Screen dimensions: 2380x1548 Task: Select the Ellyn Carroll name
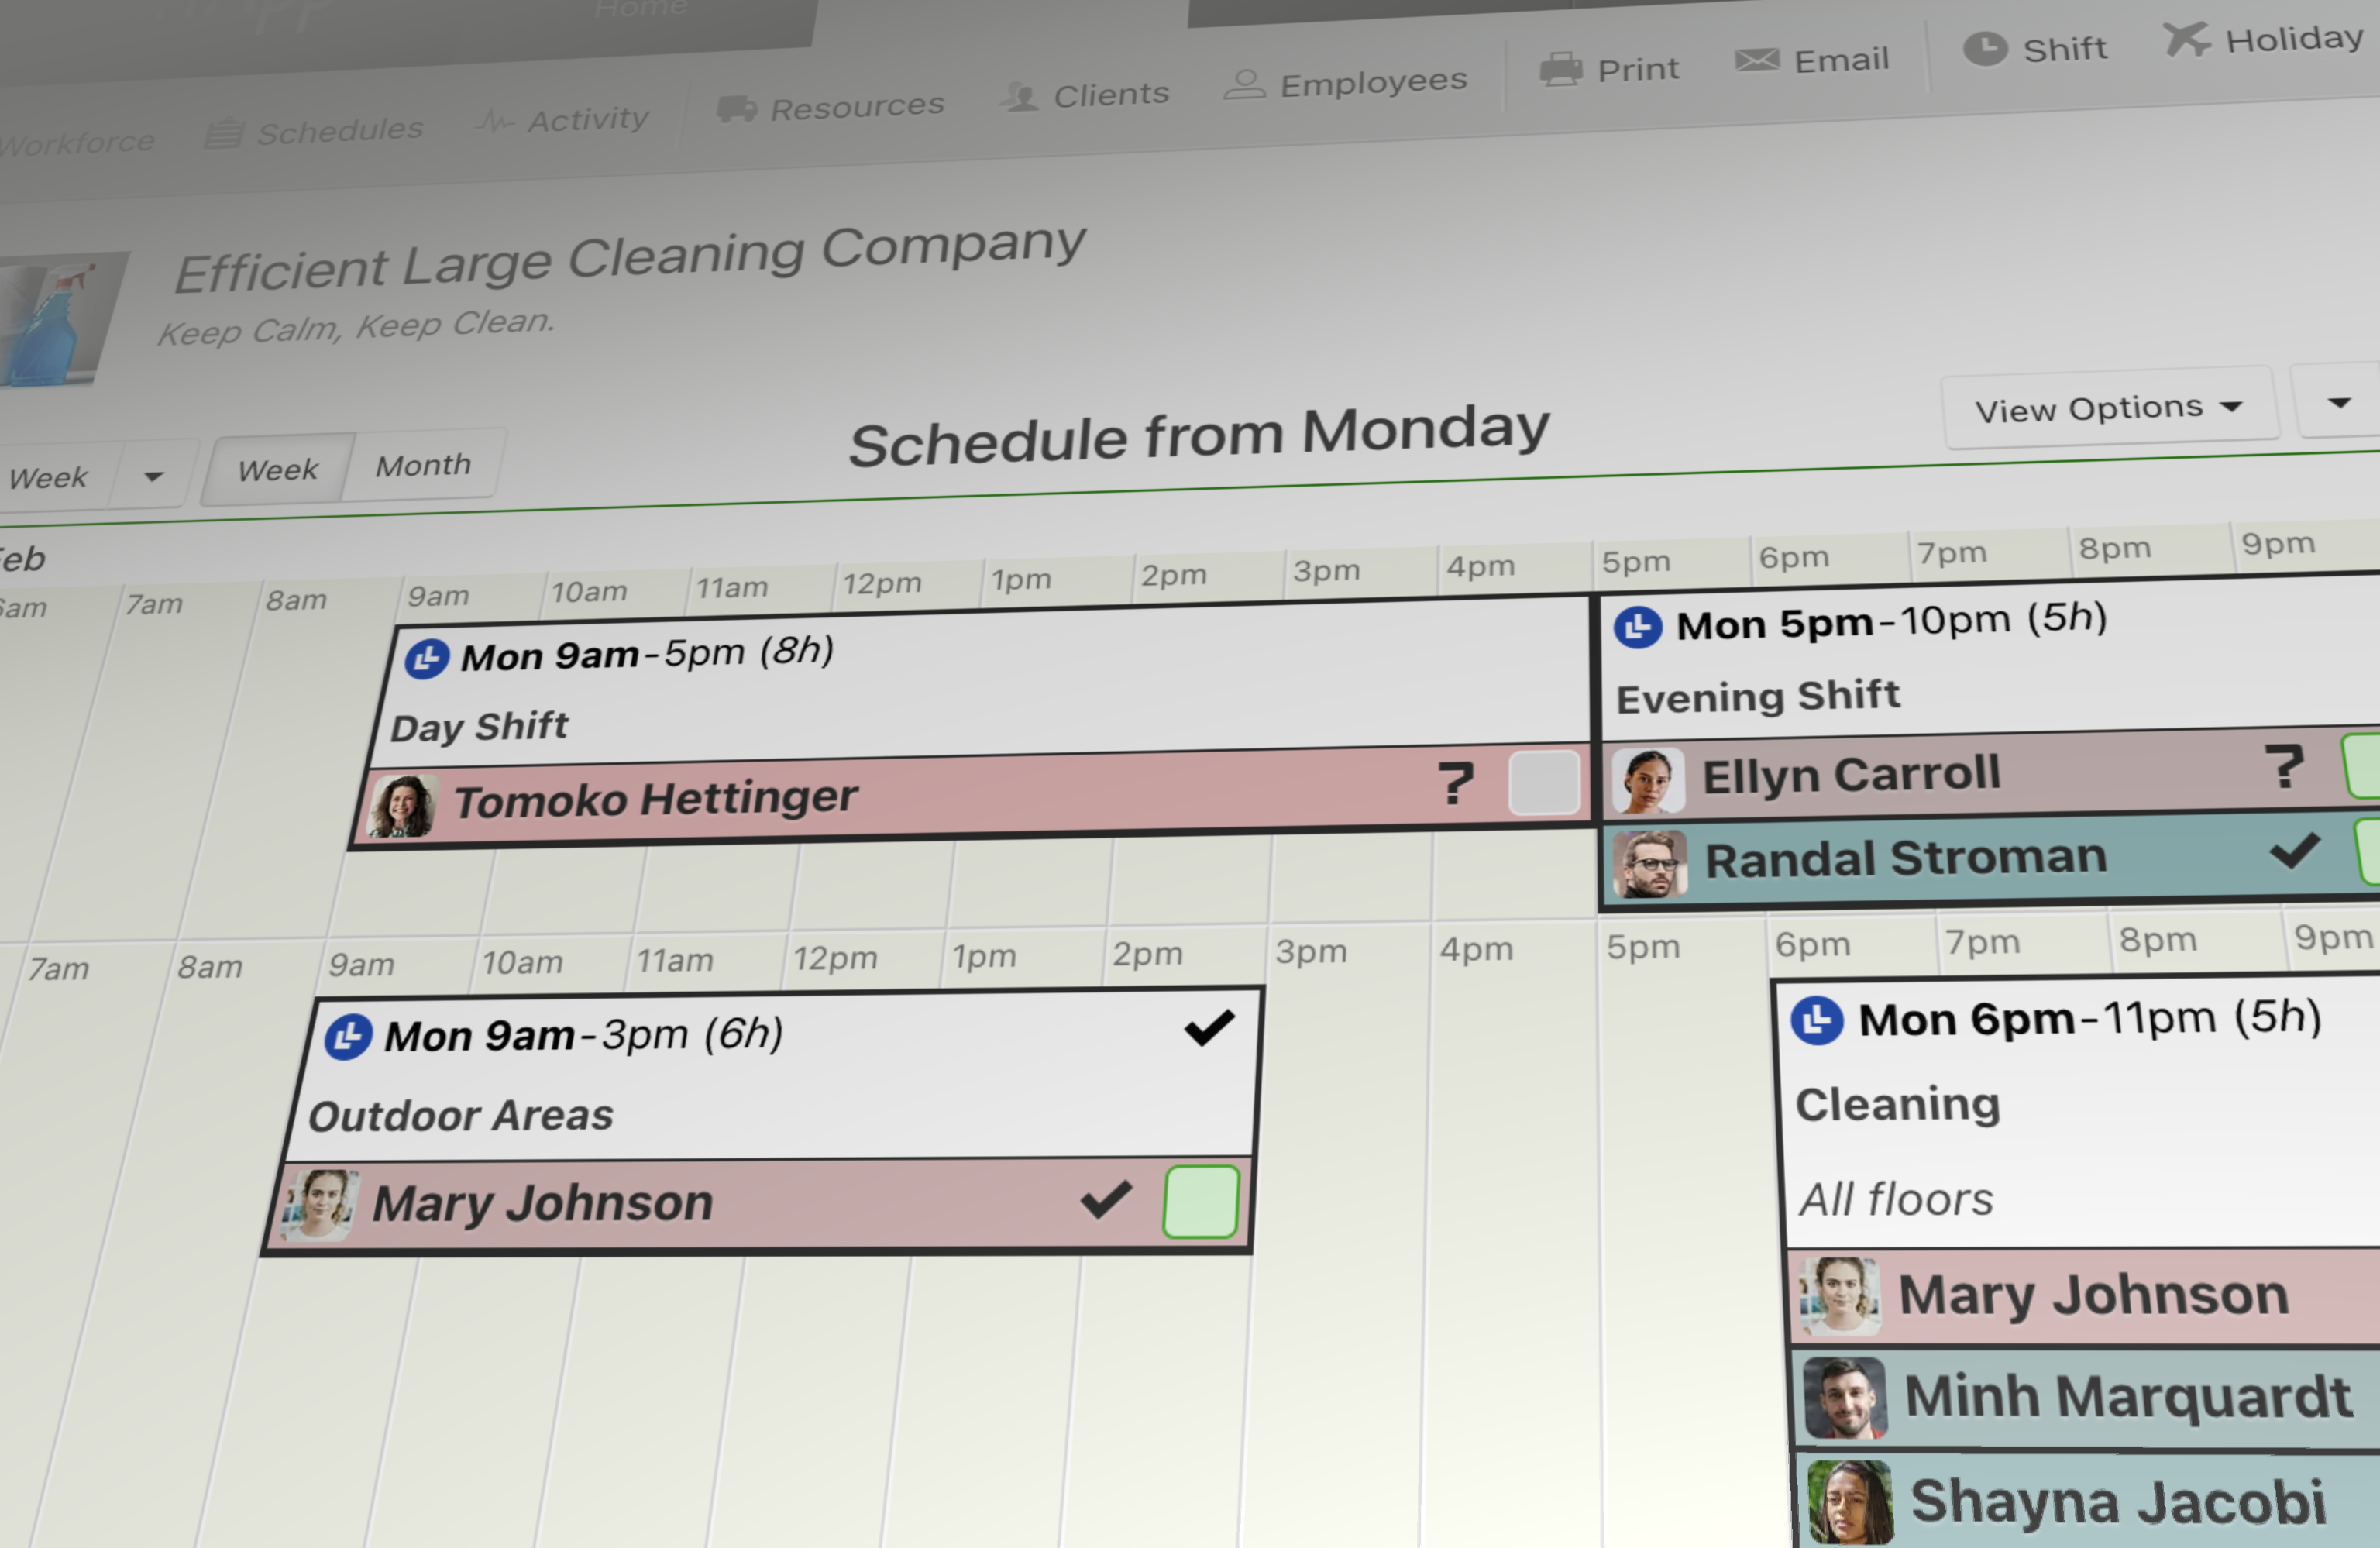pos(1851,775)
